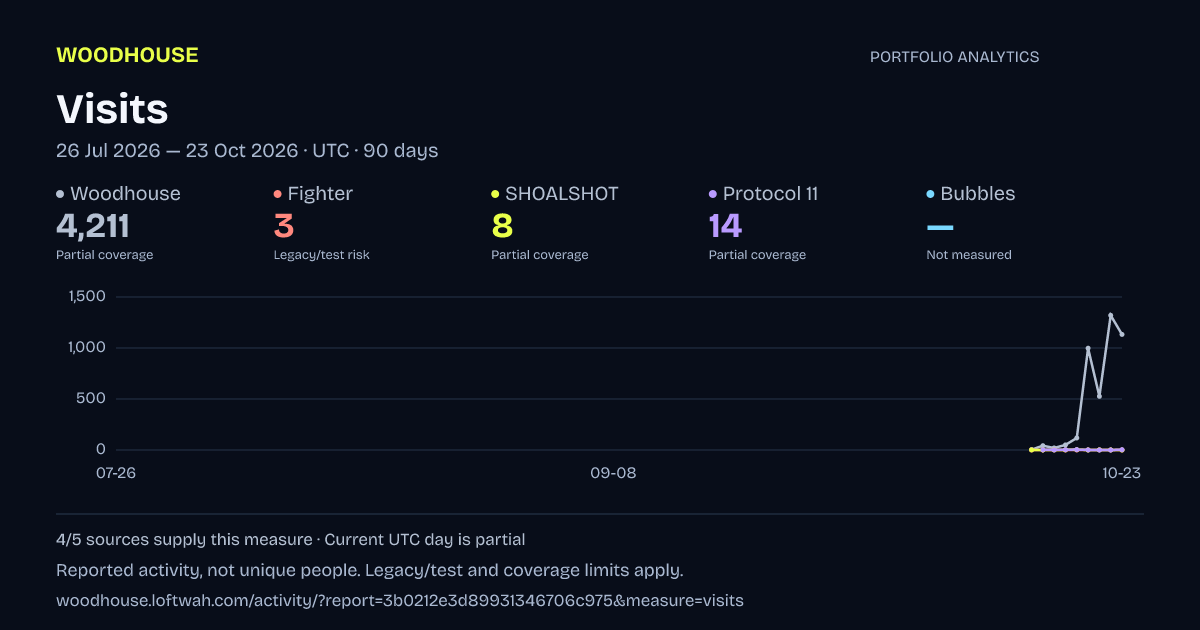This screenshot has width=1200, height=630.
Task: Click the grey Woodhouse legend dot
Action: pos(60,194)
